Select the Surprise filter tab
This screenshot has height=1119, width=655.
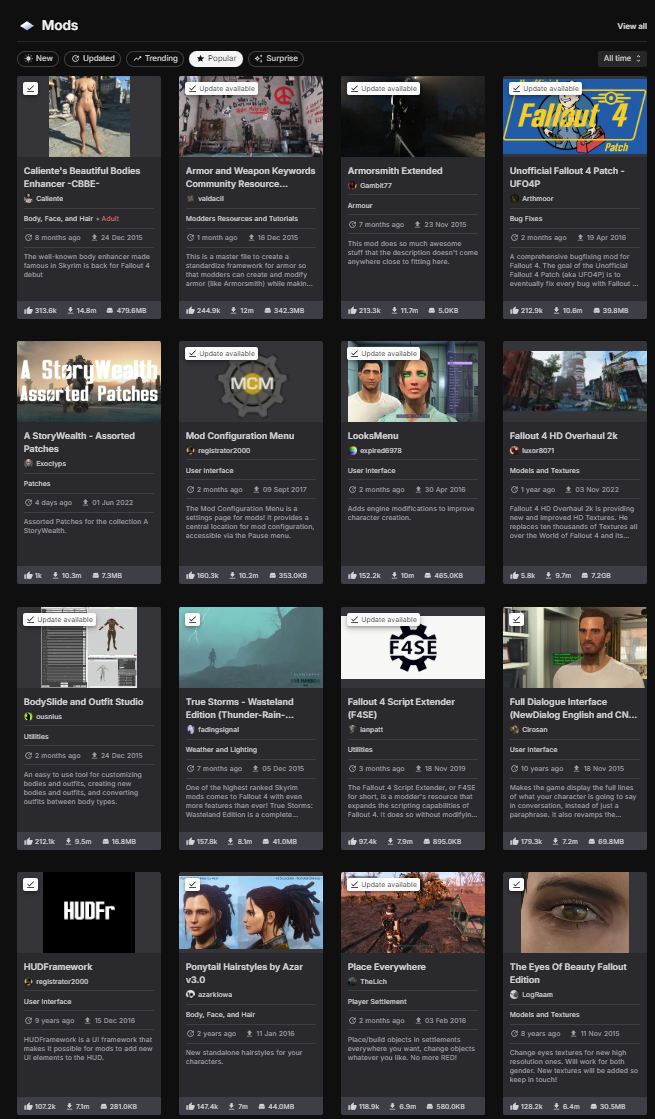[276, 59]
